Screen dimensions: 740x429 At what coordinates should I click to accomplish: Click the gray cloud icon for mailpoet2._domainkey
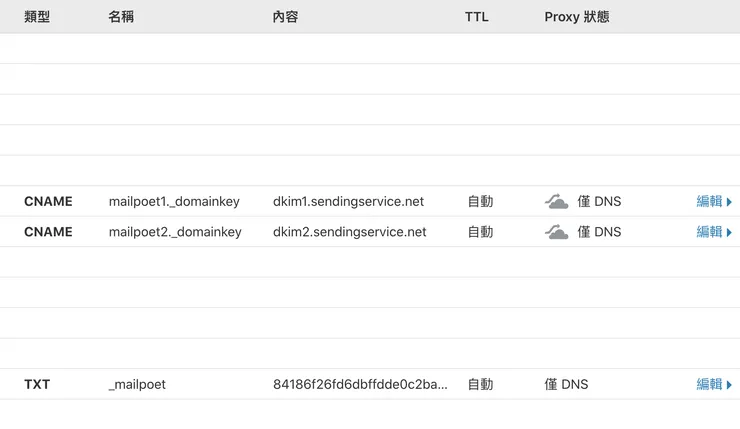[x=557, y=232]
